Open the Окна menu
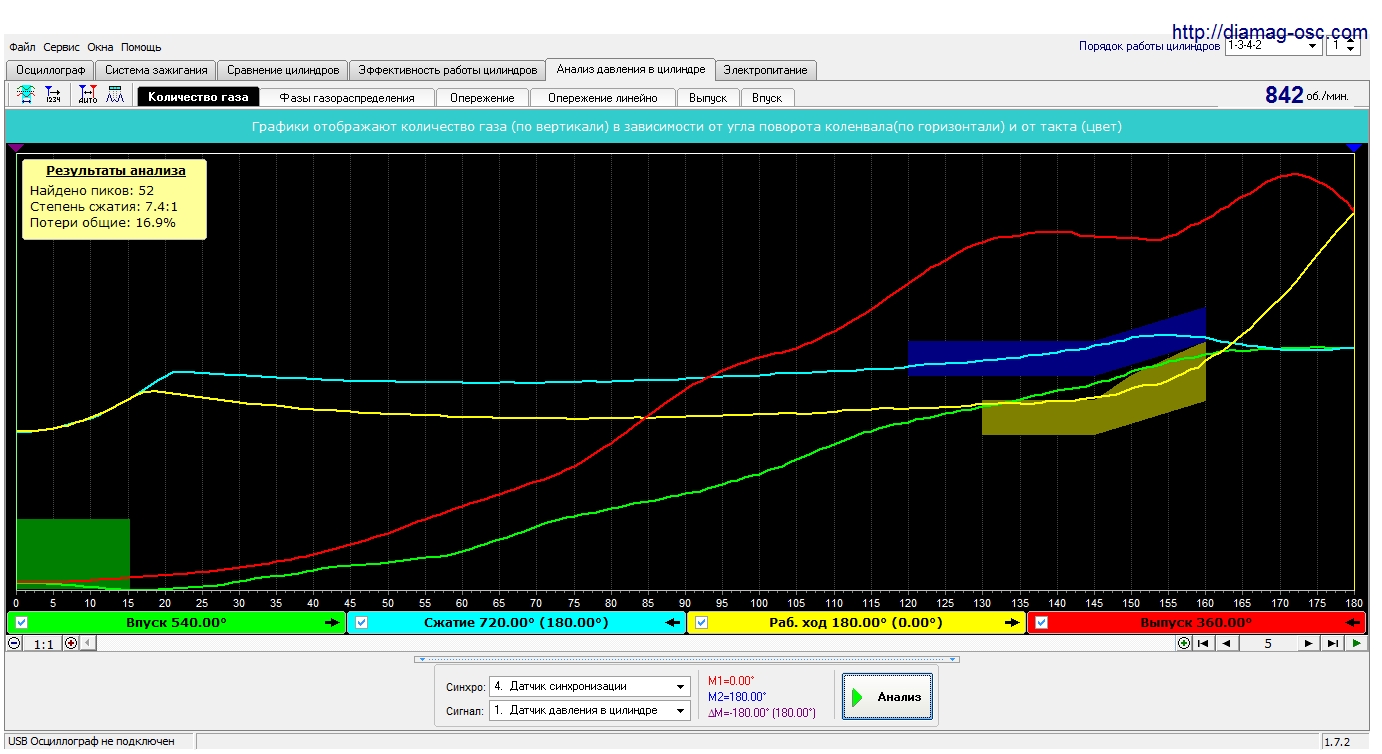 coord(100,47)
